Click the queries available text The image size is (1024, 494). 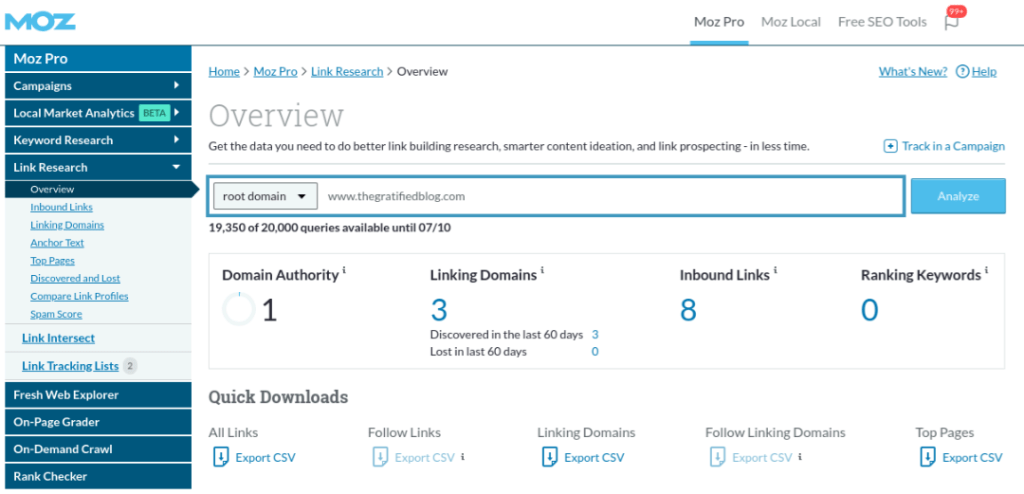pos(330,228)
